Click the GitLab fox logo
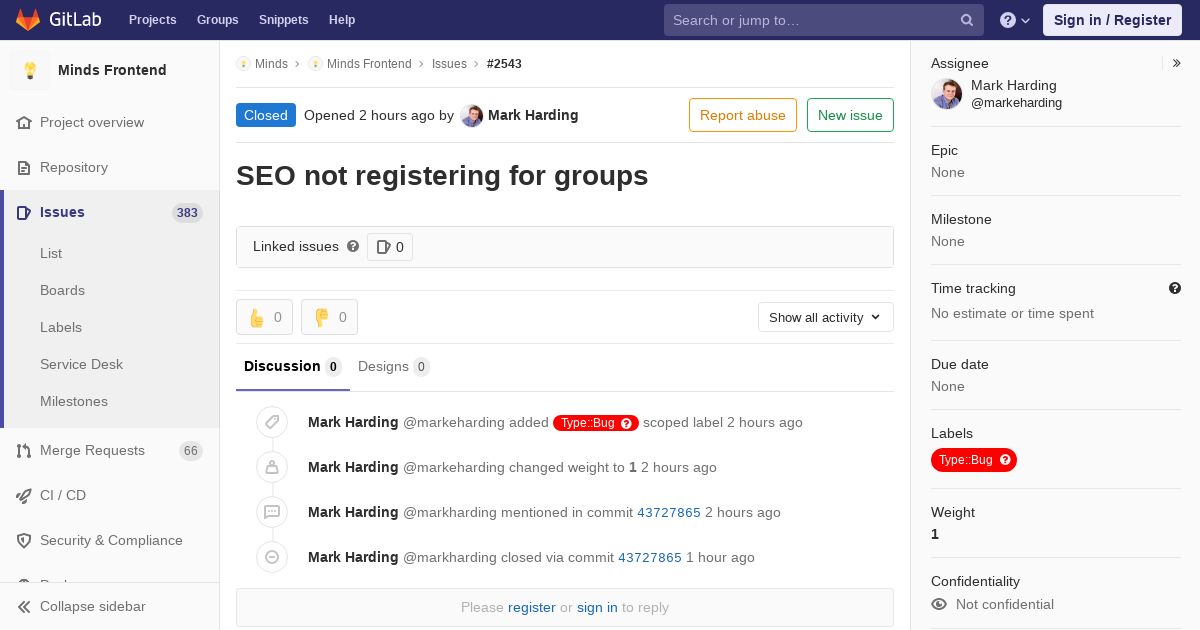The width and height of the screenshot is (1200, 630). (28, 19)
